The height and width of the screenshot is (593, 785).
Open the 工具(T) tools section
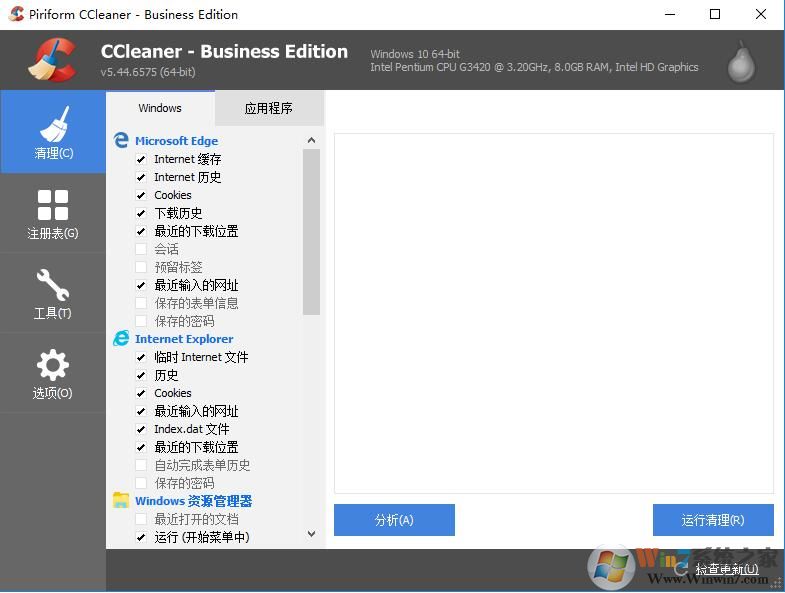click(53, 292)
